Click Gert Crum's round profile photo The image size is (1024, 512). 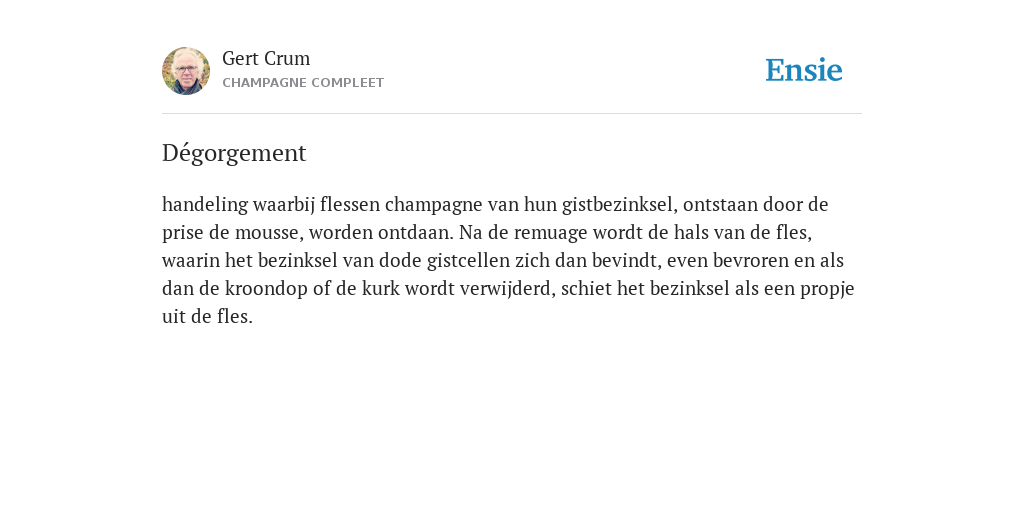click(x=186, y=71)
